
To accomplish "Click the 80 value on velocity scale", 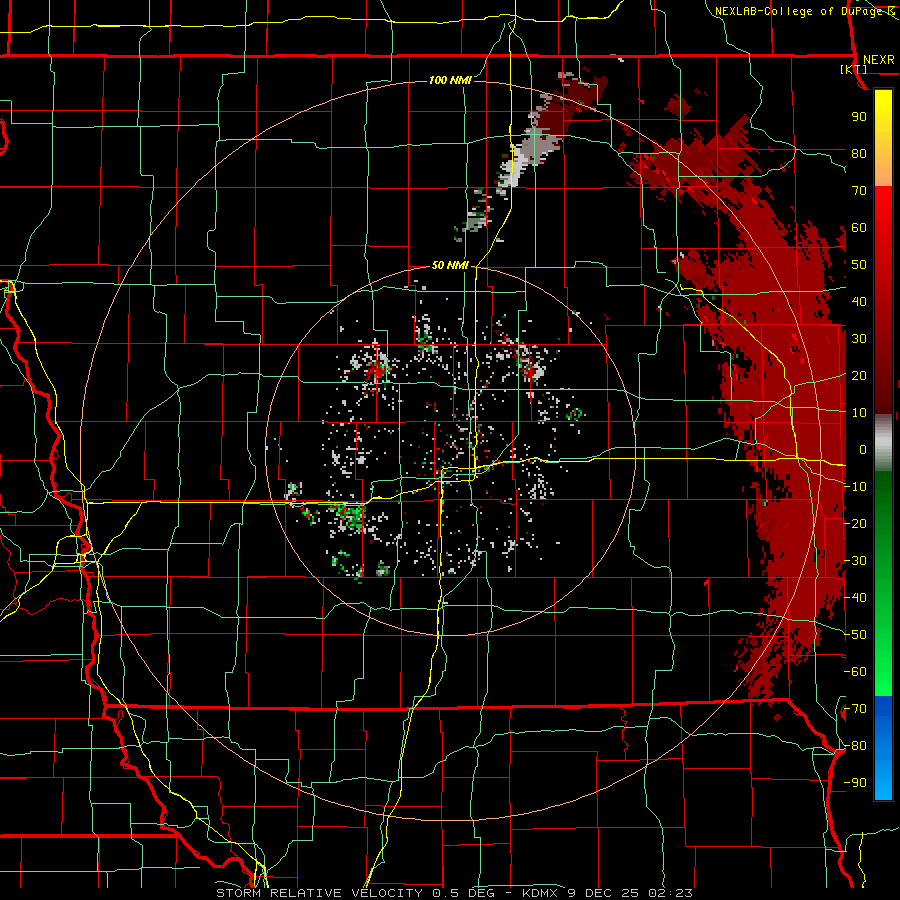I will tap(859, 153).
